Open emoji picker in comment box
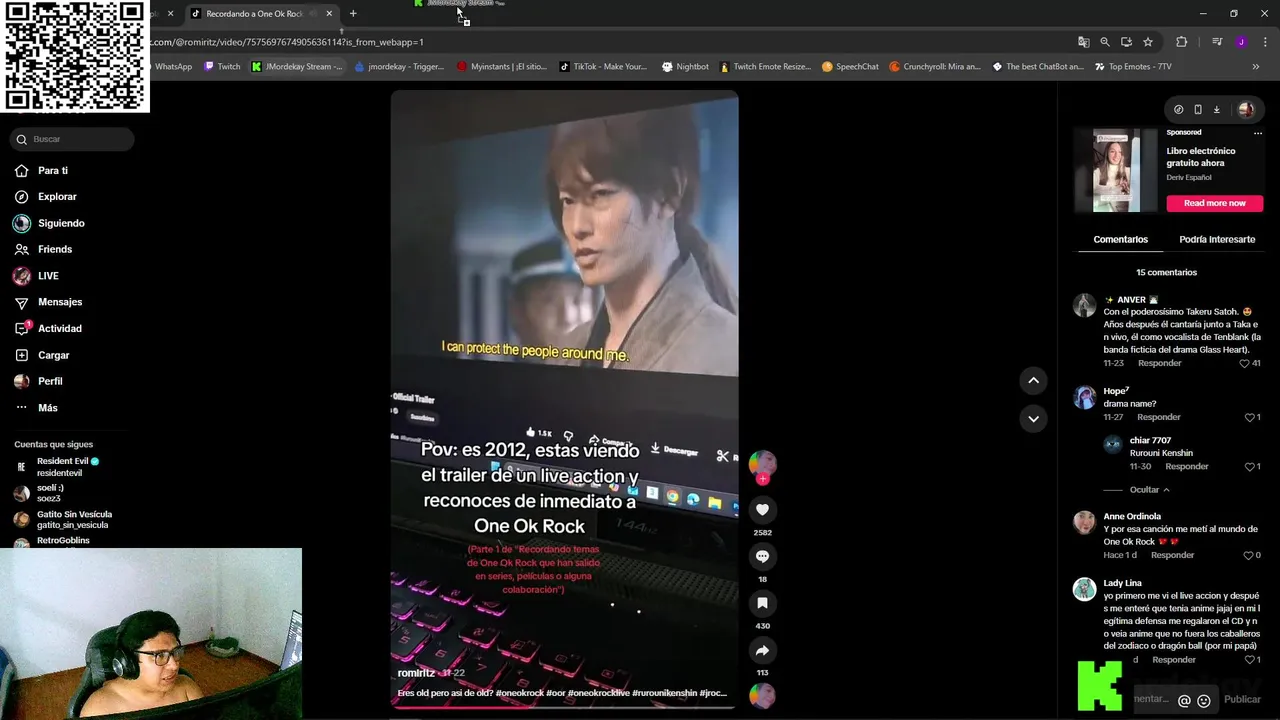Screen dimensions: 1280x720 1204,701
